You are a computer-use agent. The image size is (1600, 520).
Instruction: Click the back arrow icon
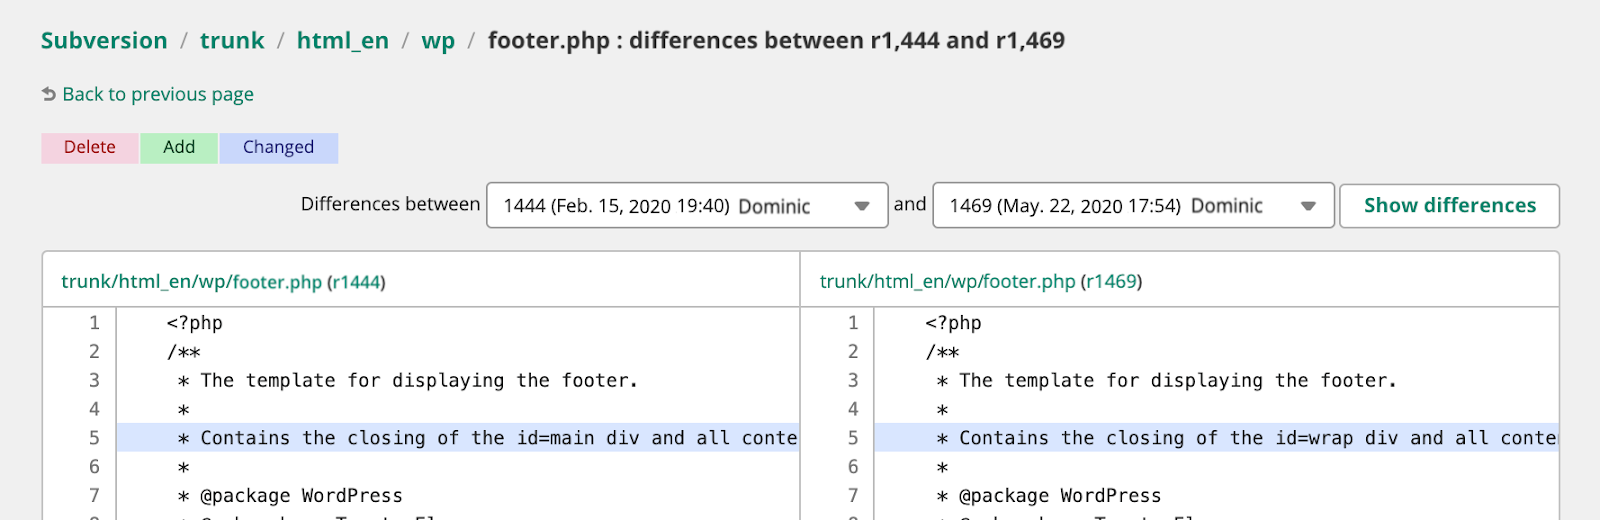coord(49,94)
